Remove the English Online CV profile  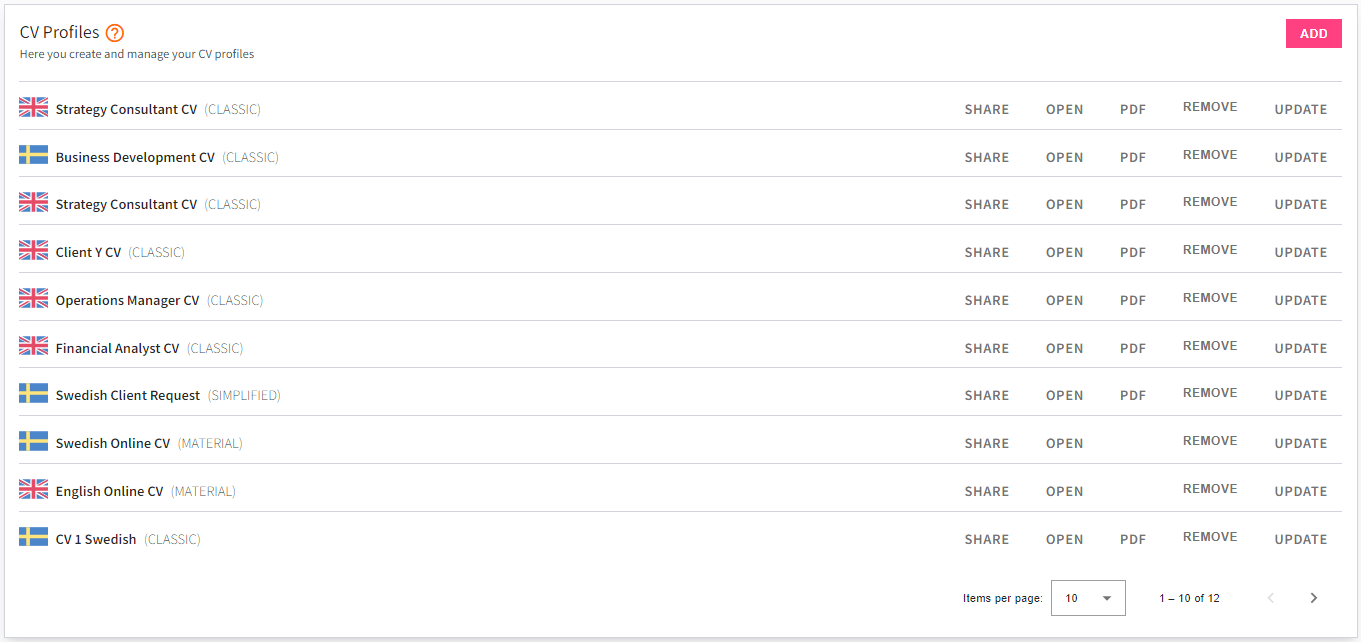(x=1210, y=489)
